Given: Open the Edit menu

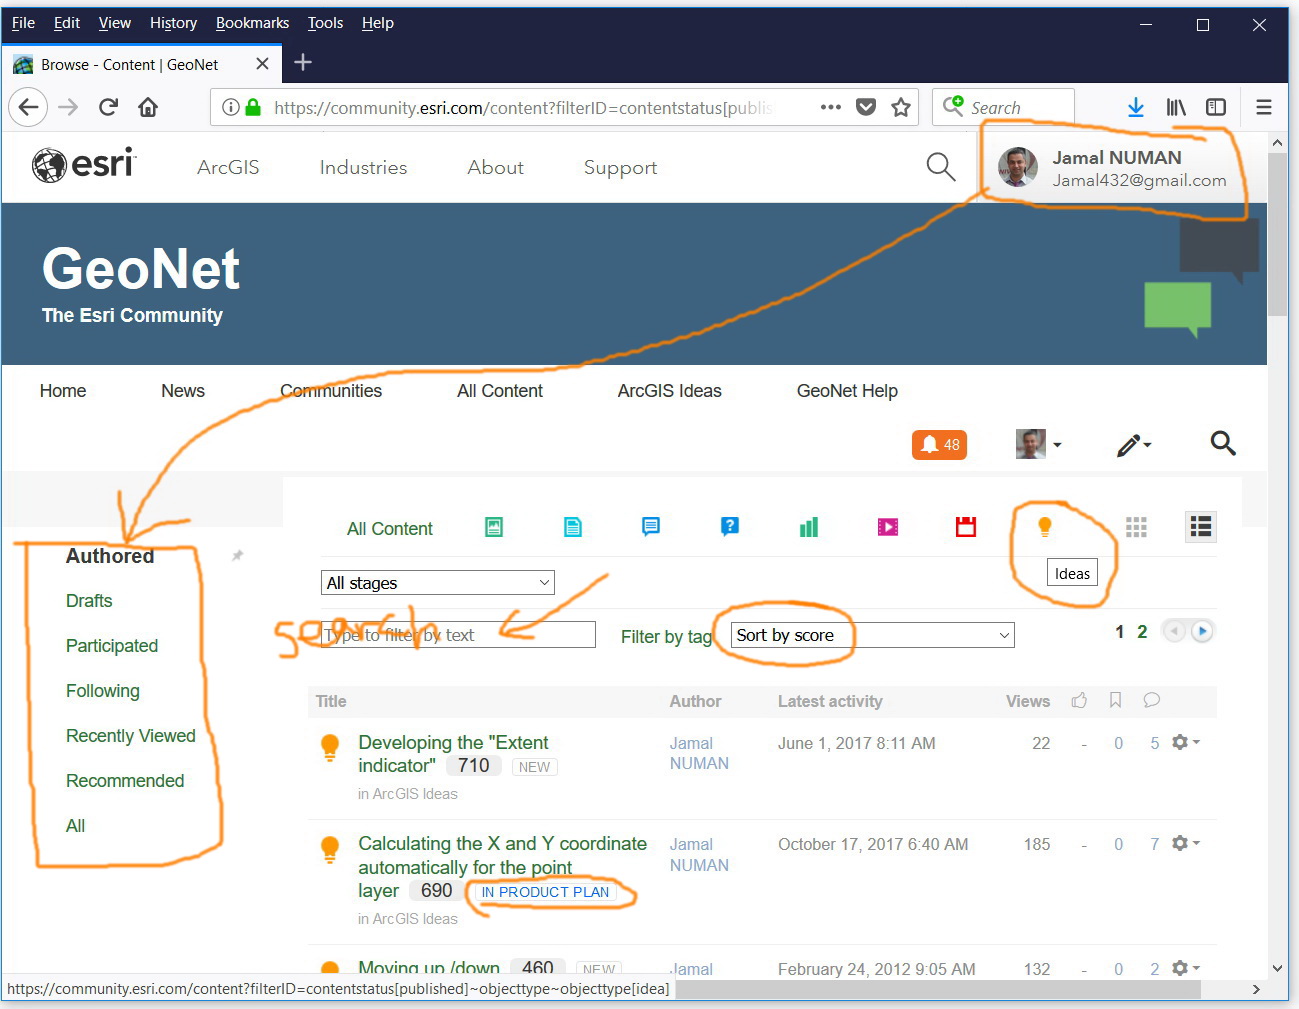Looking at the screenshot, I should [x=67, y=23].
